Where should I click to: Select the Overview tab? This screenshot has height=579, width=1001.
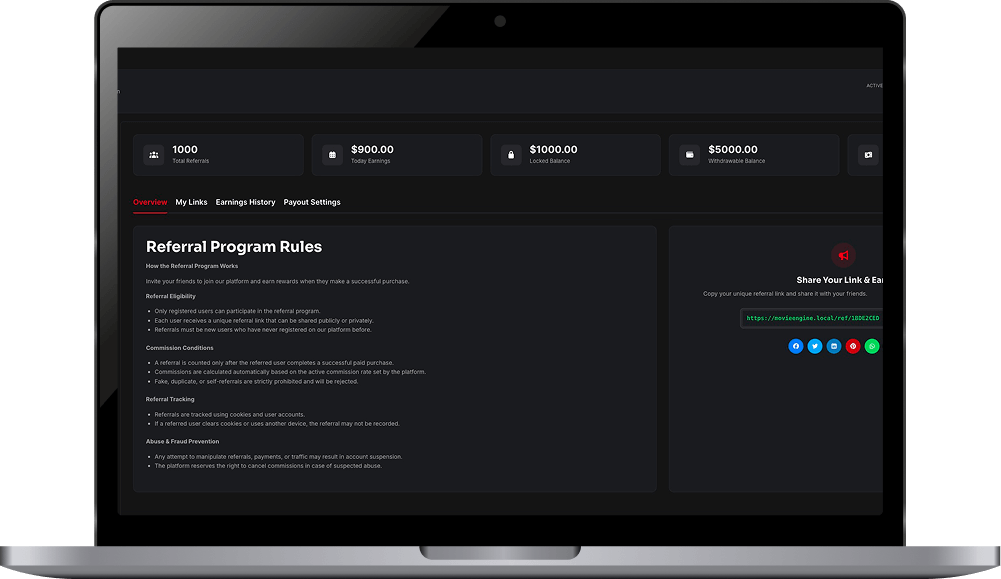point(150,202)
